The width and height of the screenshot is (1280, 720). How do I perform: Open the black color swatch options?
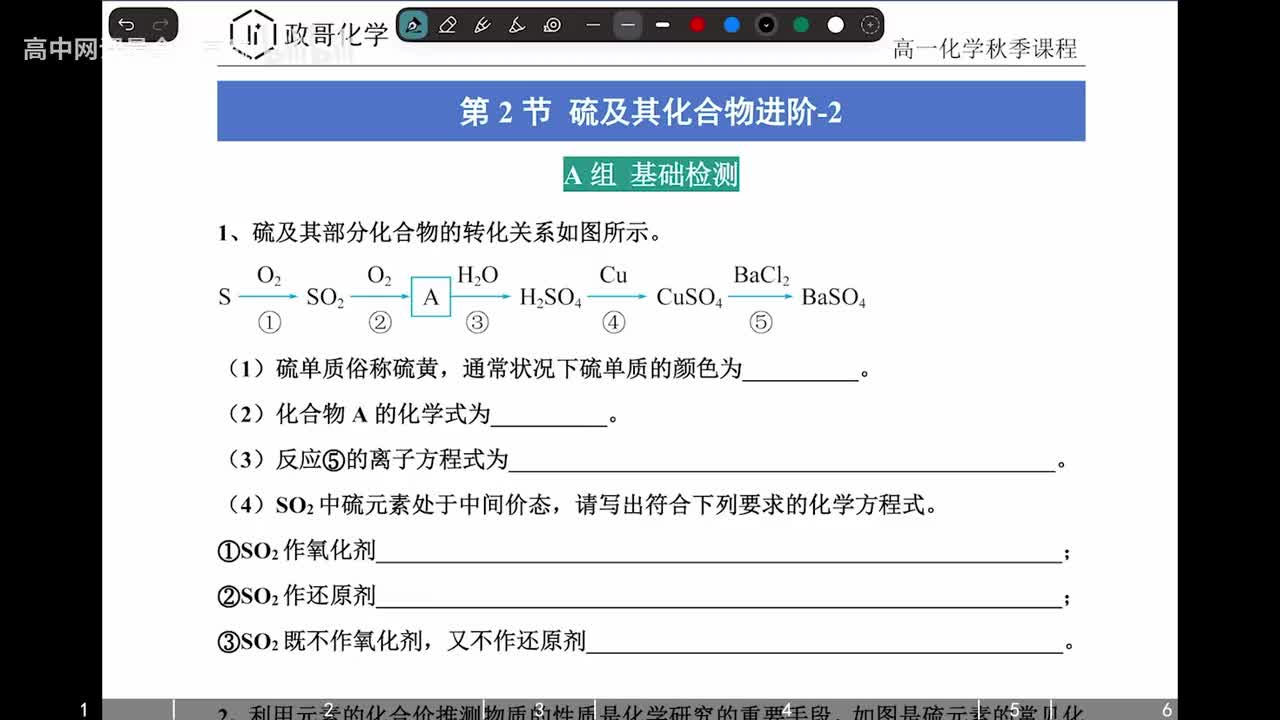pos(766,25)
